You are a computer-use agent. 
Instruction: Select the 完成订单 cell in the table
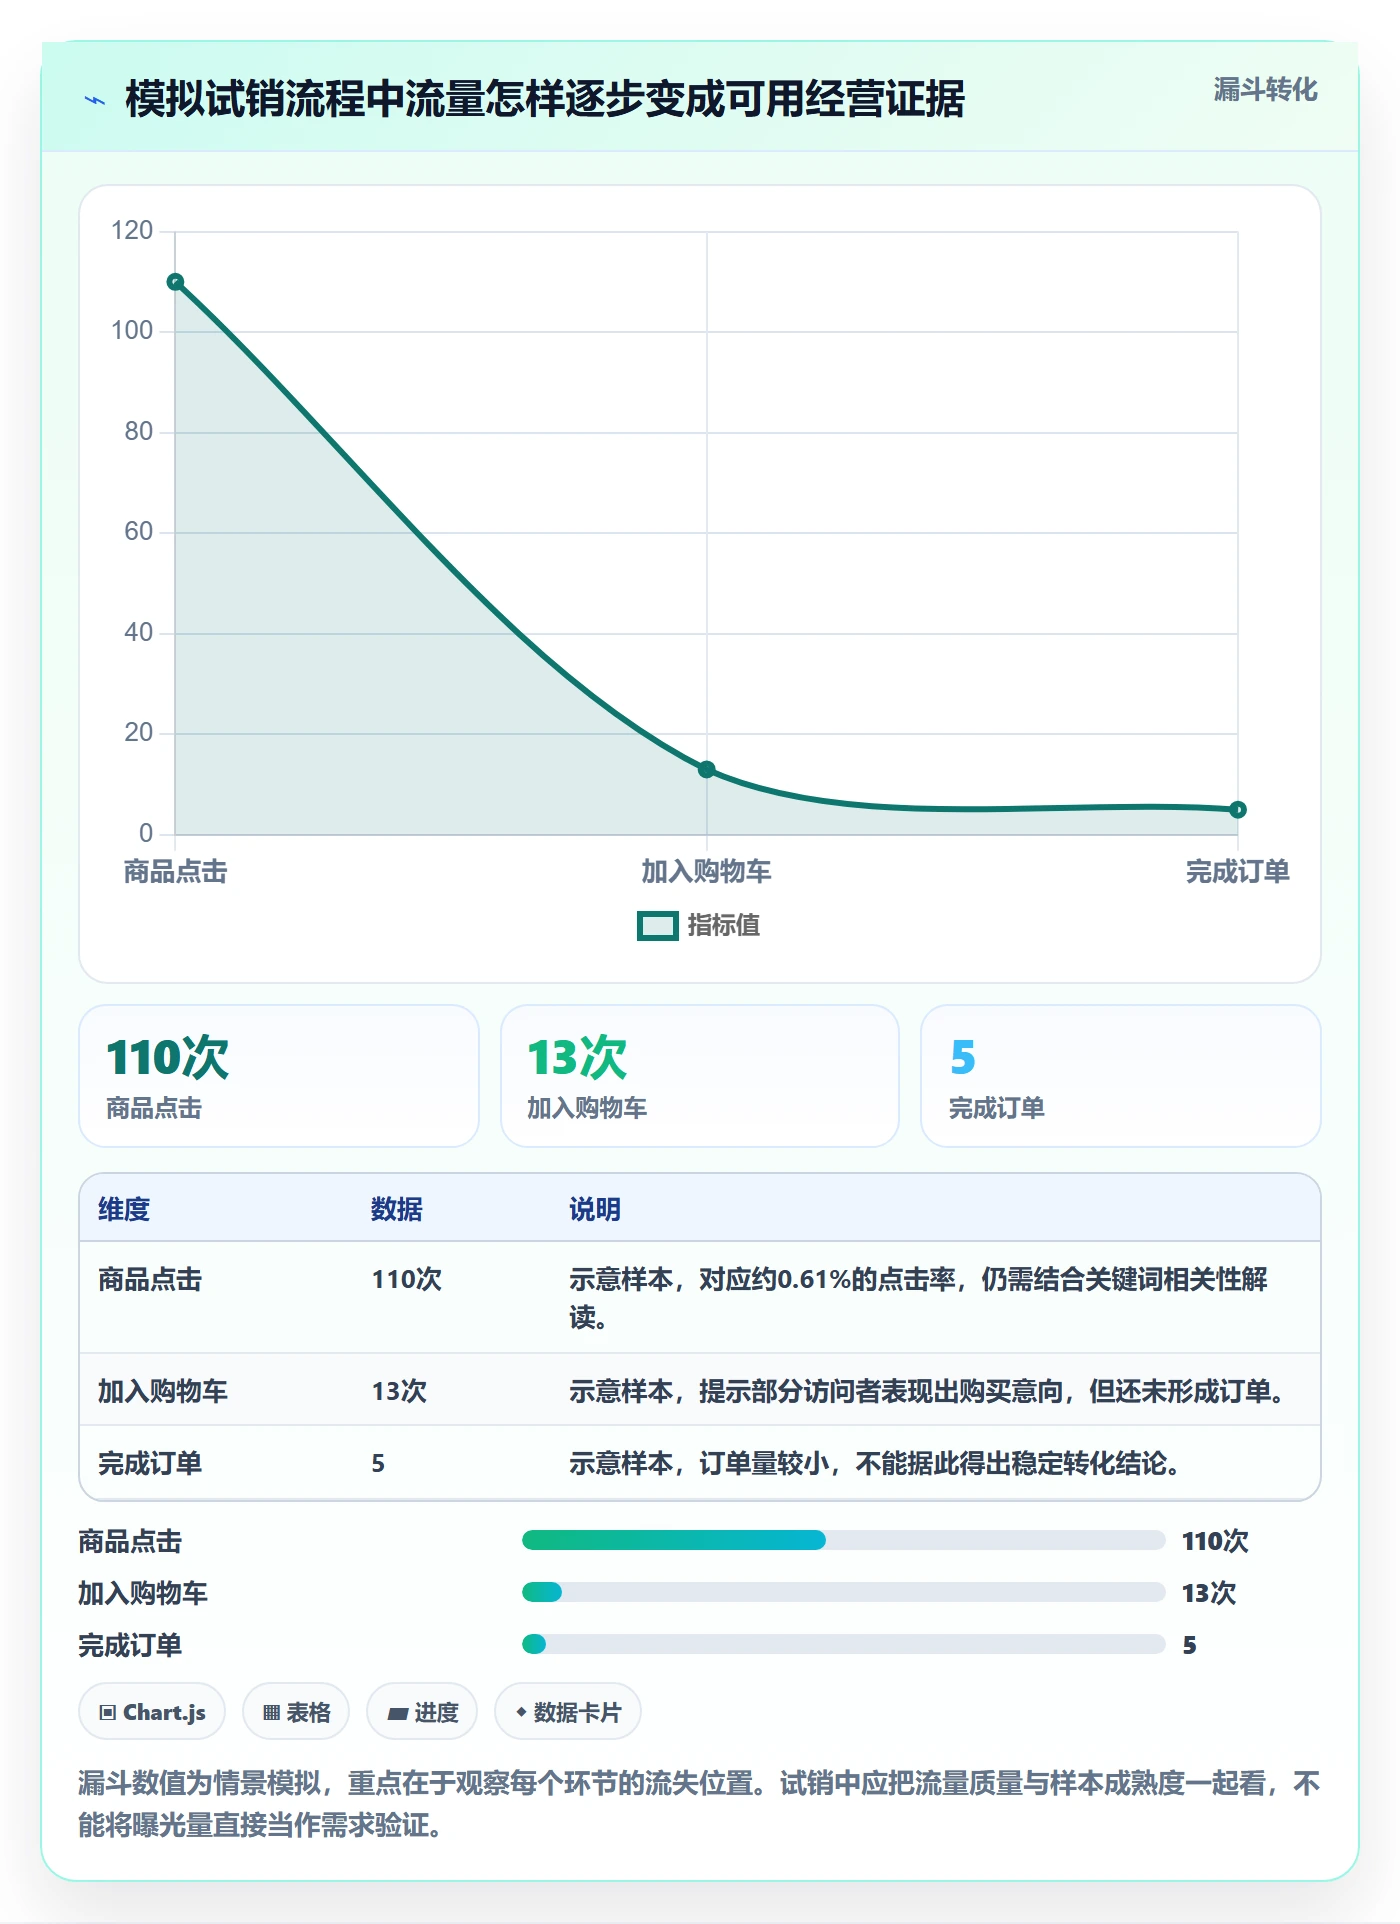[x=150, y=1463]
